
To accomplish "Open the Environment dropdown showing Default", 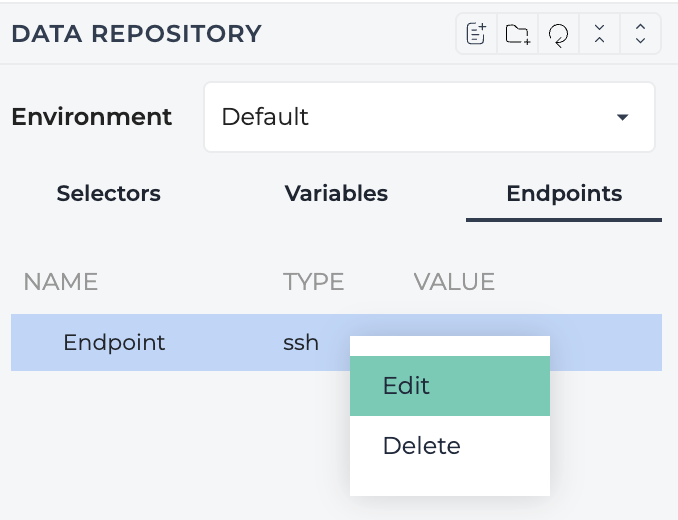I will point(429,117).
